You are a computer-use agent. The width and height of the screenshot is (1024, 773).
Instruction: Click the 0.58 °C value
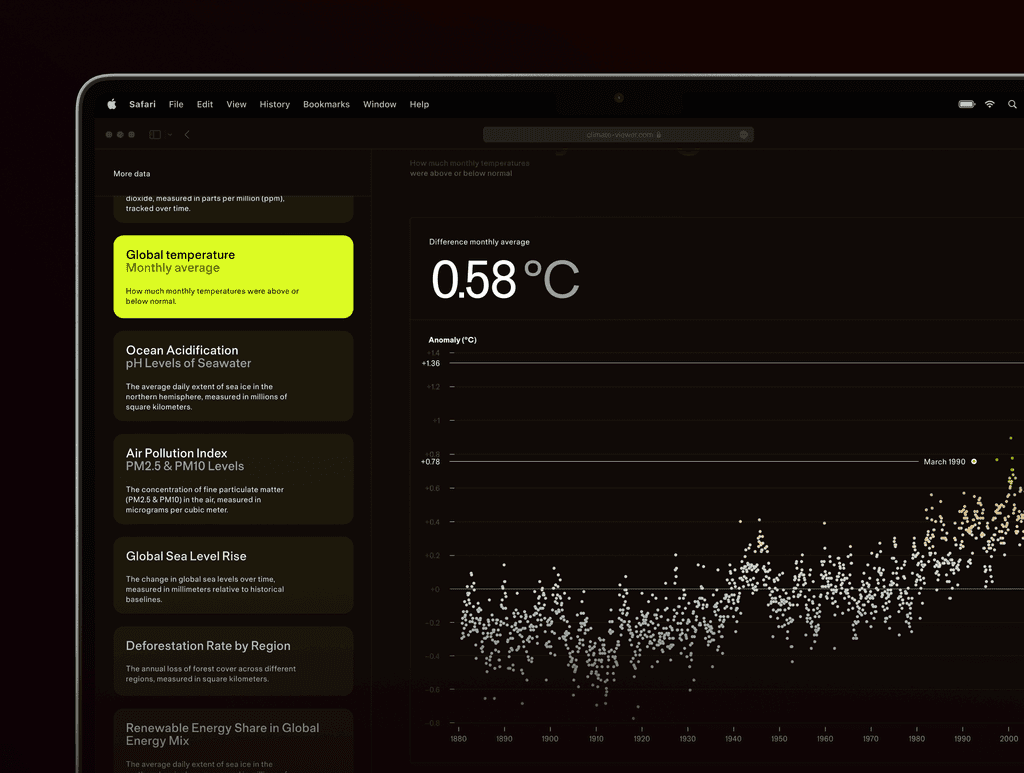pyautogui.click(x=505, y=279)
